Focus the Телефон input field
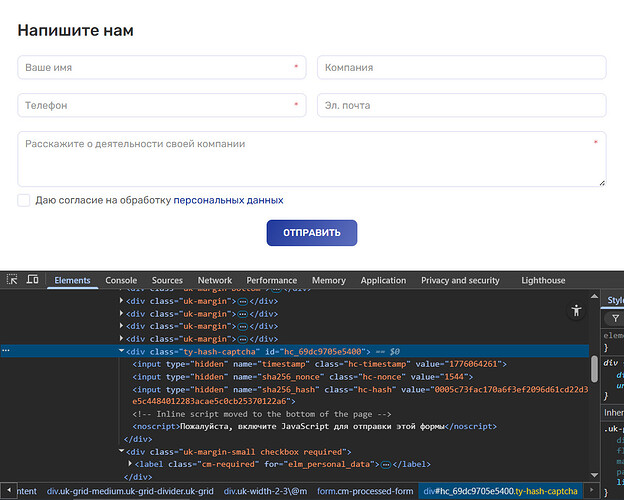The image size is (624, 500). (160, 105)
